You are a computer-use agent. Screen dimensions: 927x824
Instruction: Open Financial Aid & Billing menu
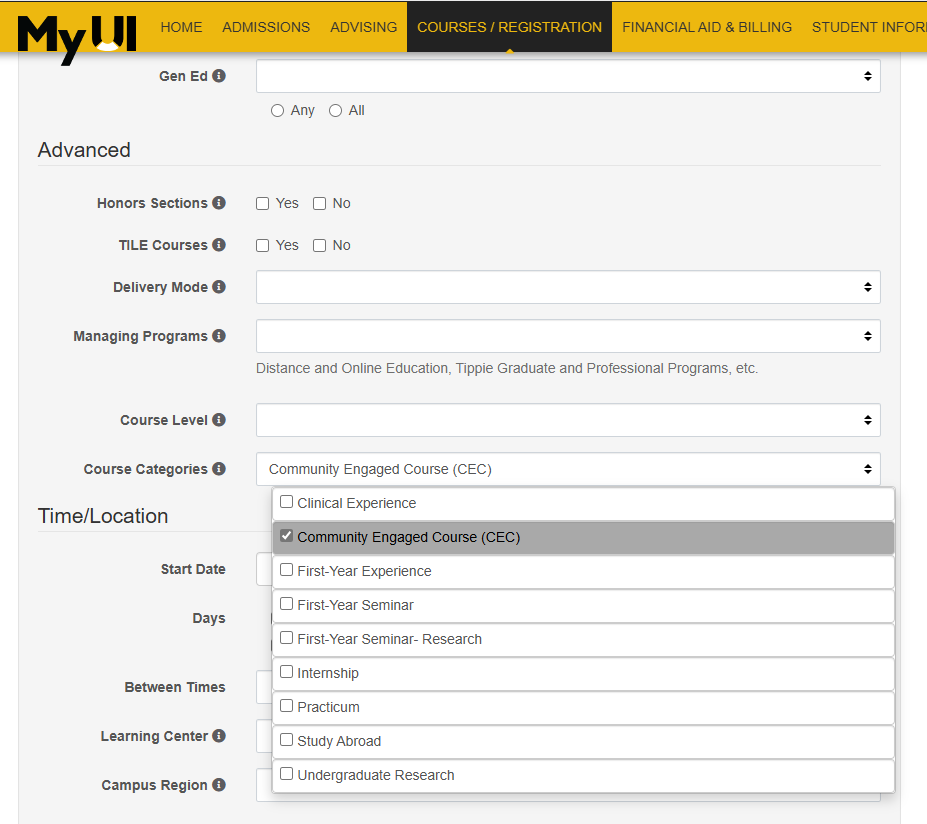707,27
